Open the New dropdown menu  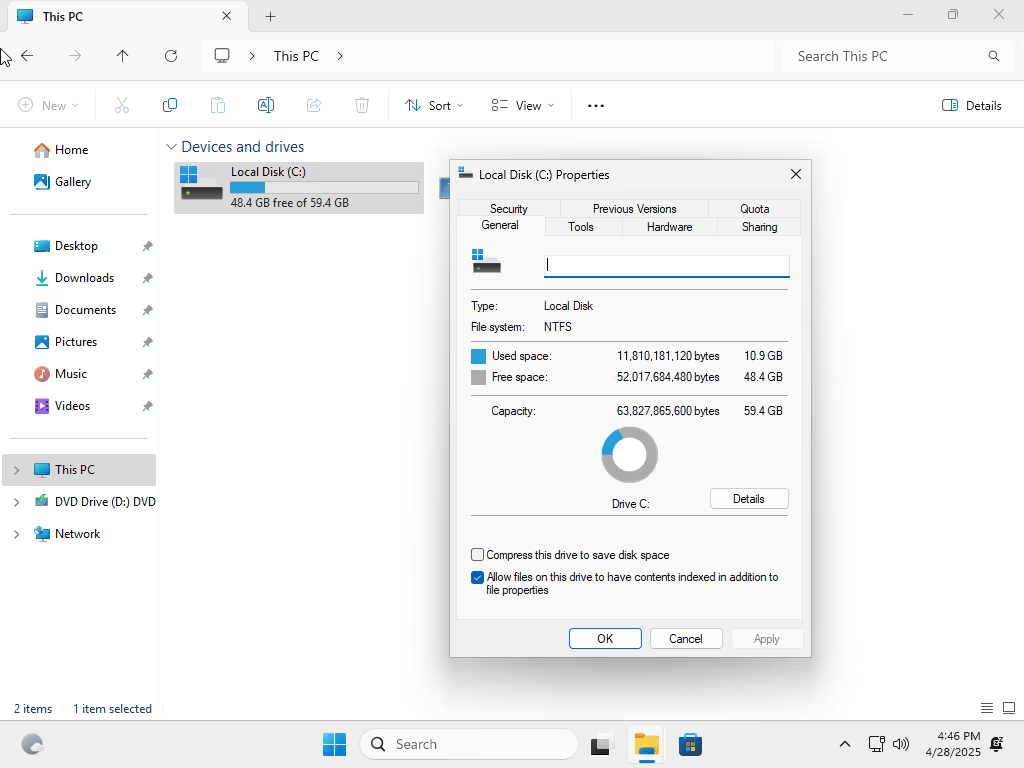[x=48, y=106]
